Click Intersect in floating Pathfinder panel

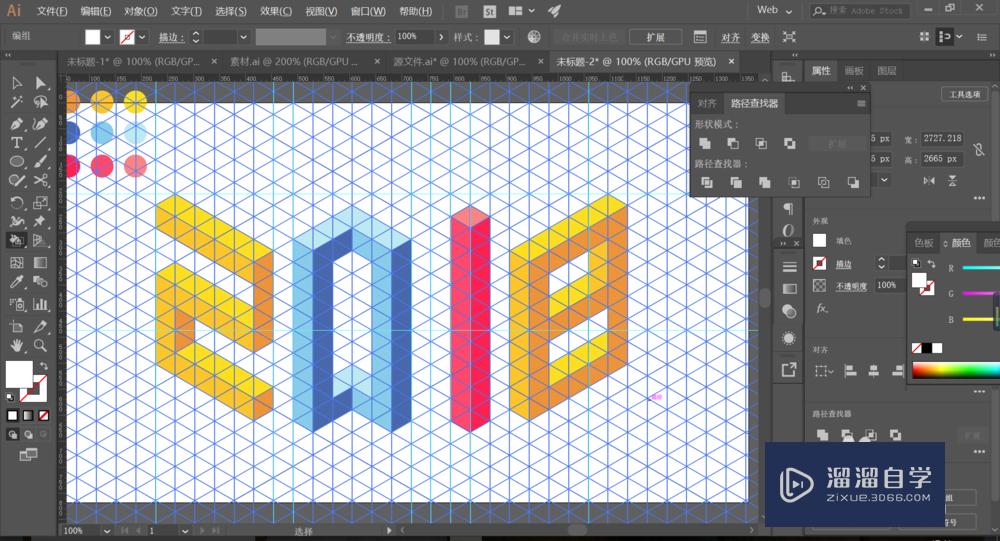[x=761, y=144]
